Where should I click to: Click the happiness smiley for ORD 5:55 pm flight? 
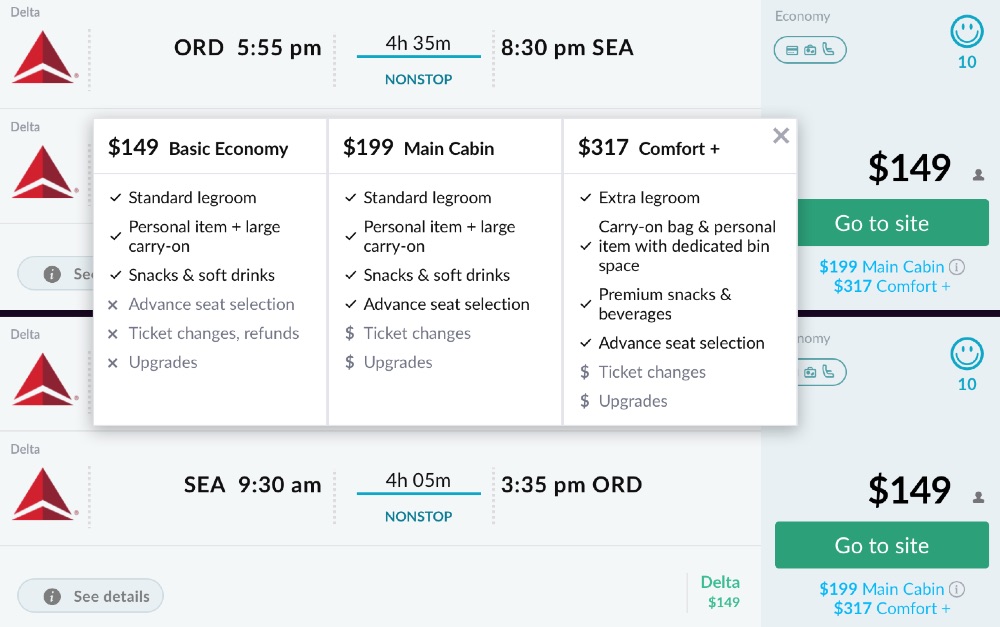967,33
